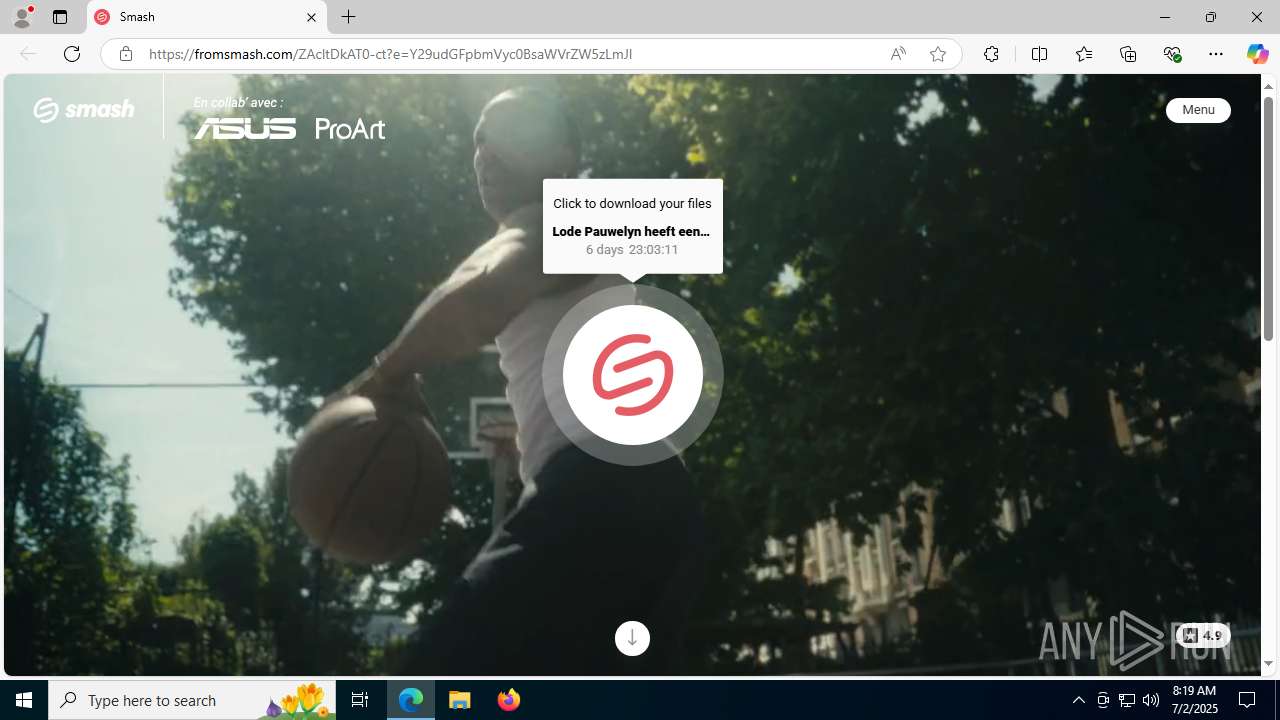
Task: Open Task View
Action: (x=359, y=700)
